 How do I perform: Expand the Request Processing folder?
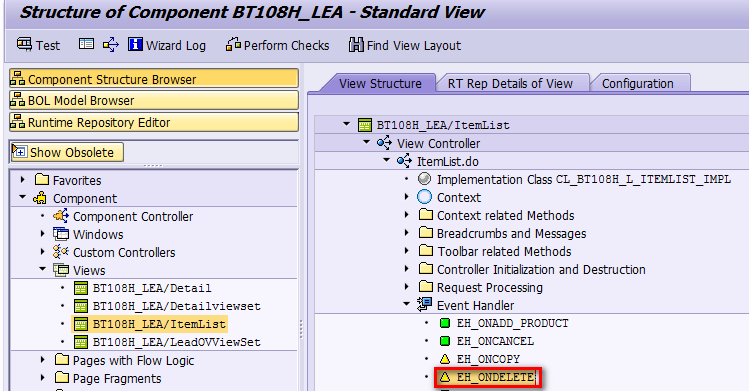(407, 287)
